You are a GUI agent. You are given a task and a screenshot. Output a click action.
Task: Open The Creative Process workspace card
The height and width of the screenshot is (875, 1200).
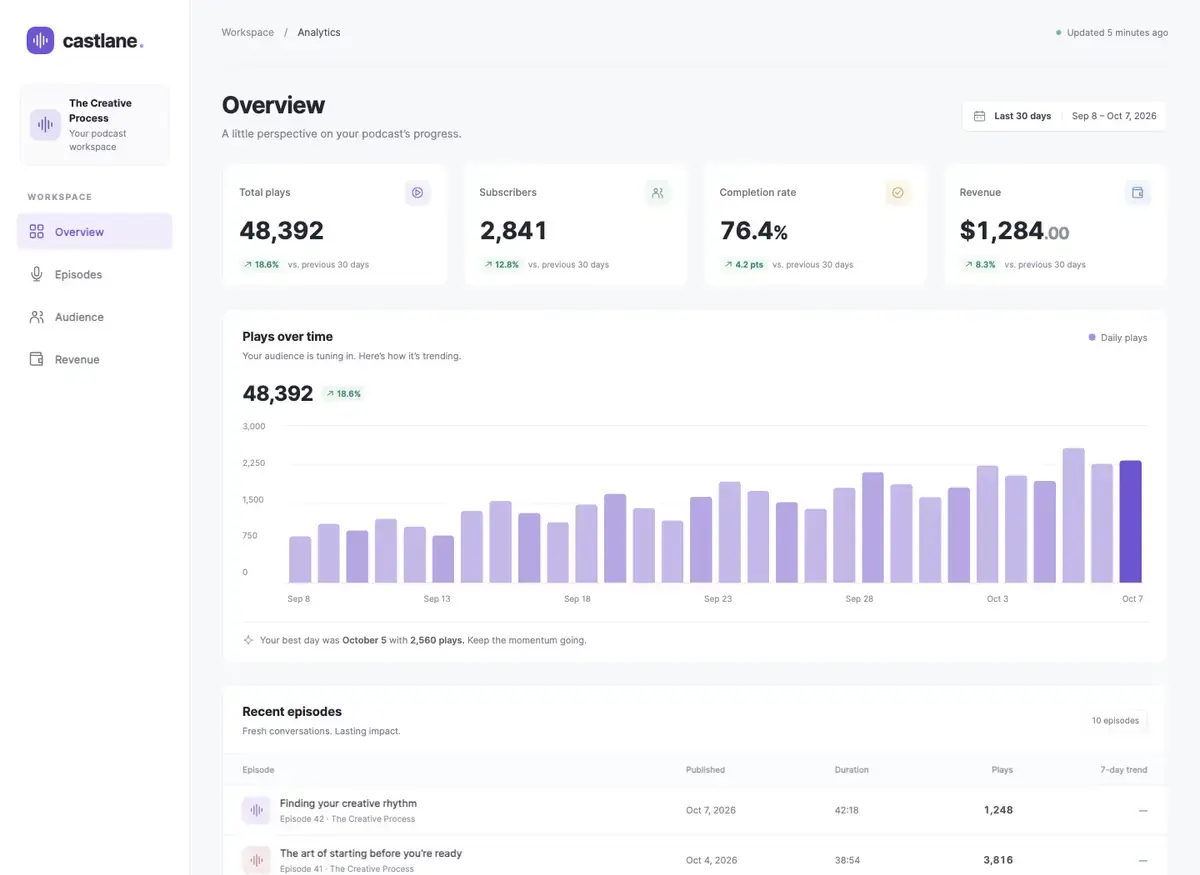tap(95, 125)
